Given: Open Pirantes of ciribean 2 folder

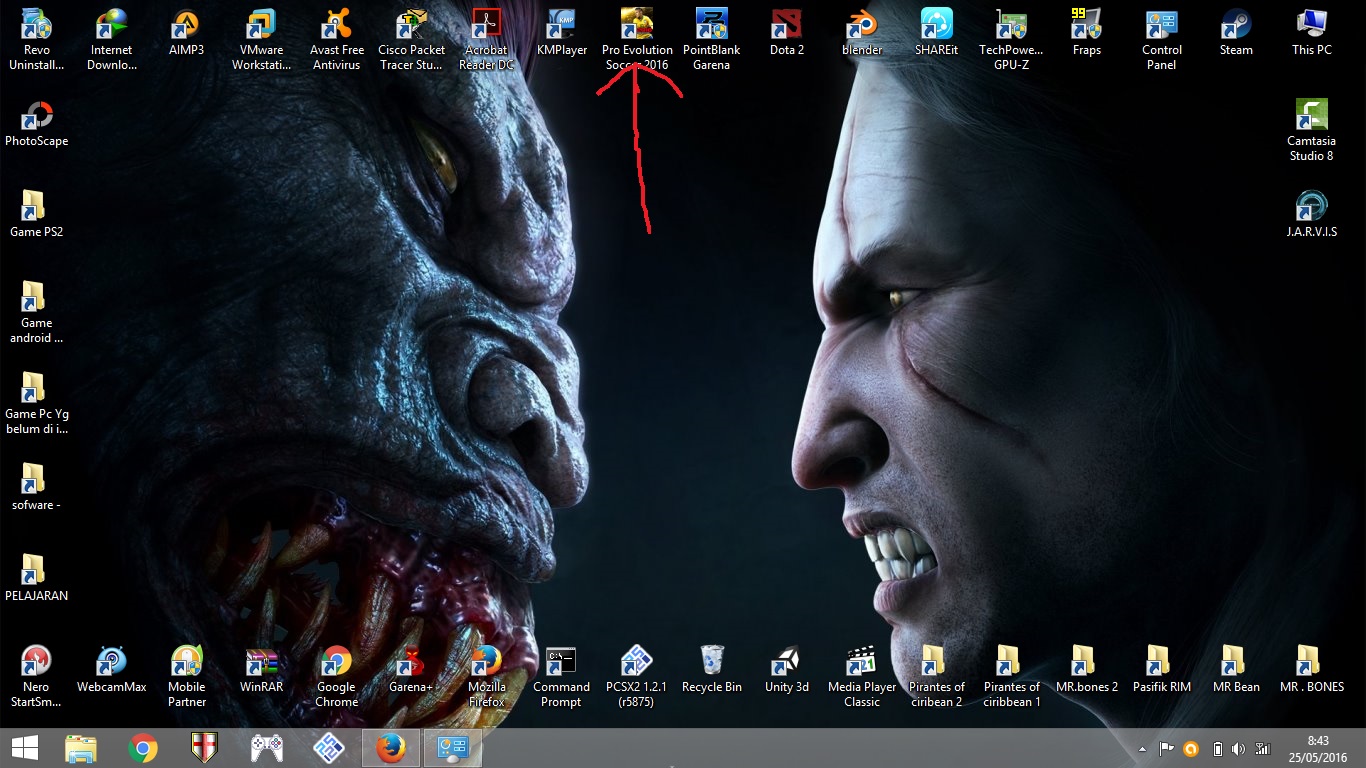Looking at the screenshot, I should click(x=936, y=677).
